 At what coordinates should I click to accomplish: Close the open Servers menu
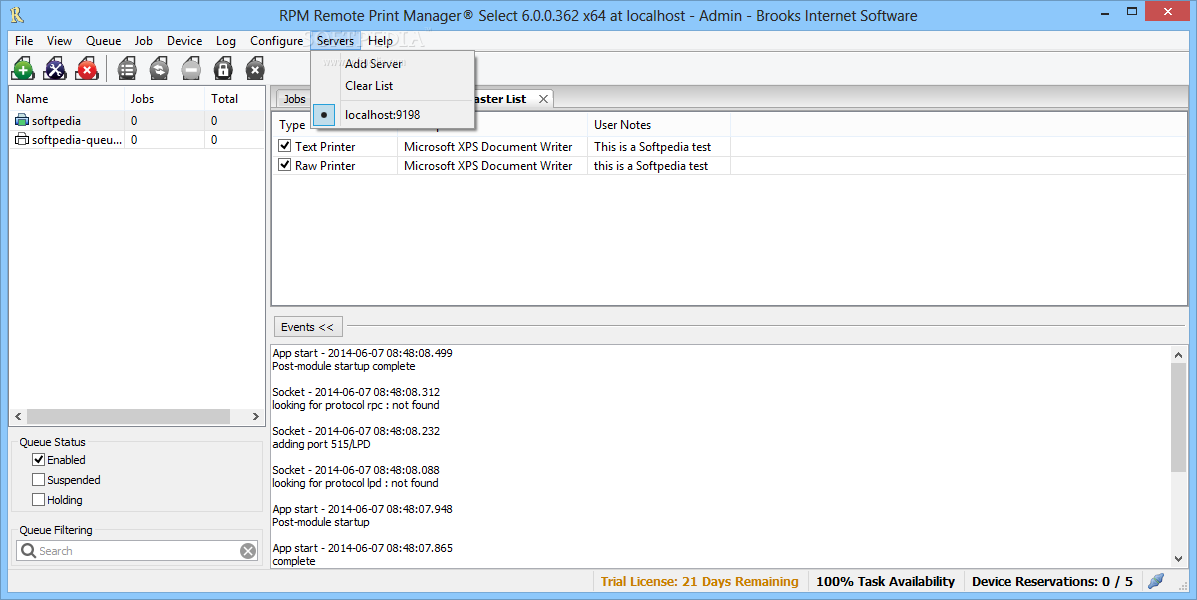click(x=336, y=40)
